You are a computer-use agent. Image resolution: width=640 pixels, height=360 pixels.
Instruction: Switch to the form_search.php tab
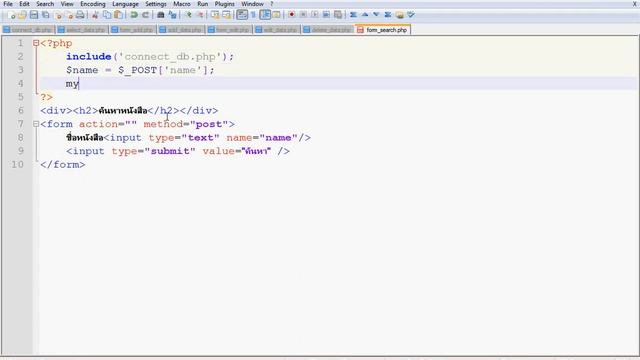pyautogui.click(x=383, y=30)
